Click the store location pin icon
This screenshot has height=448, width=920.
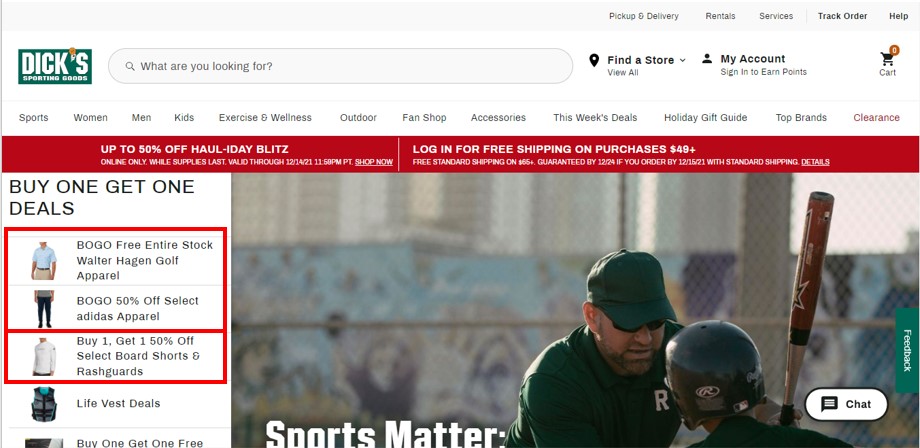594,60
